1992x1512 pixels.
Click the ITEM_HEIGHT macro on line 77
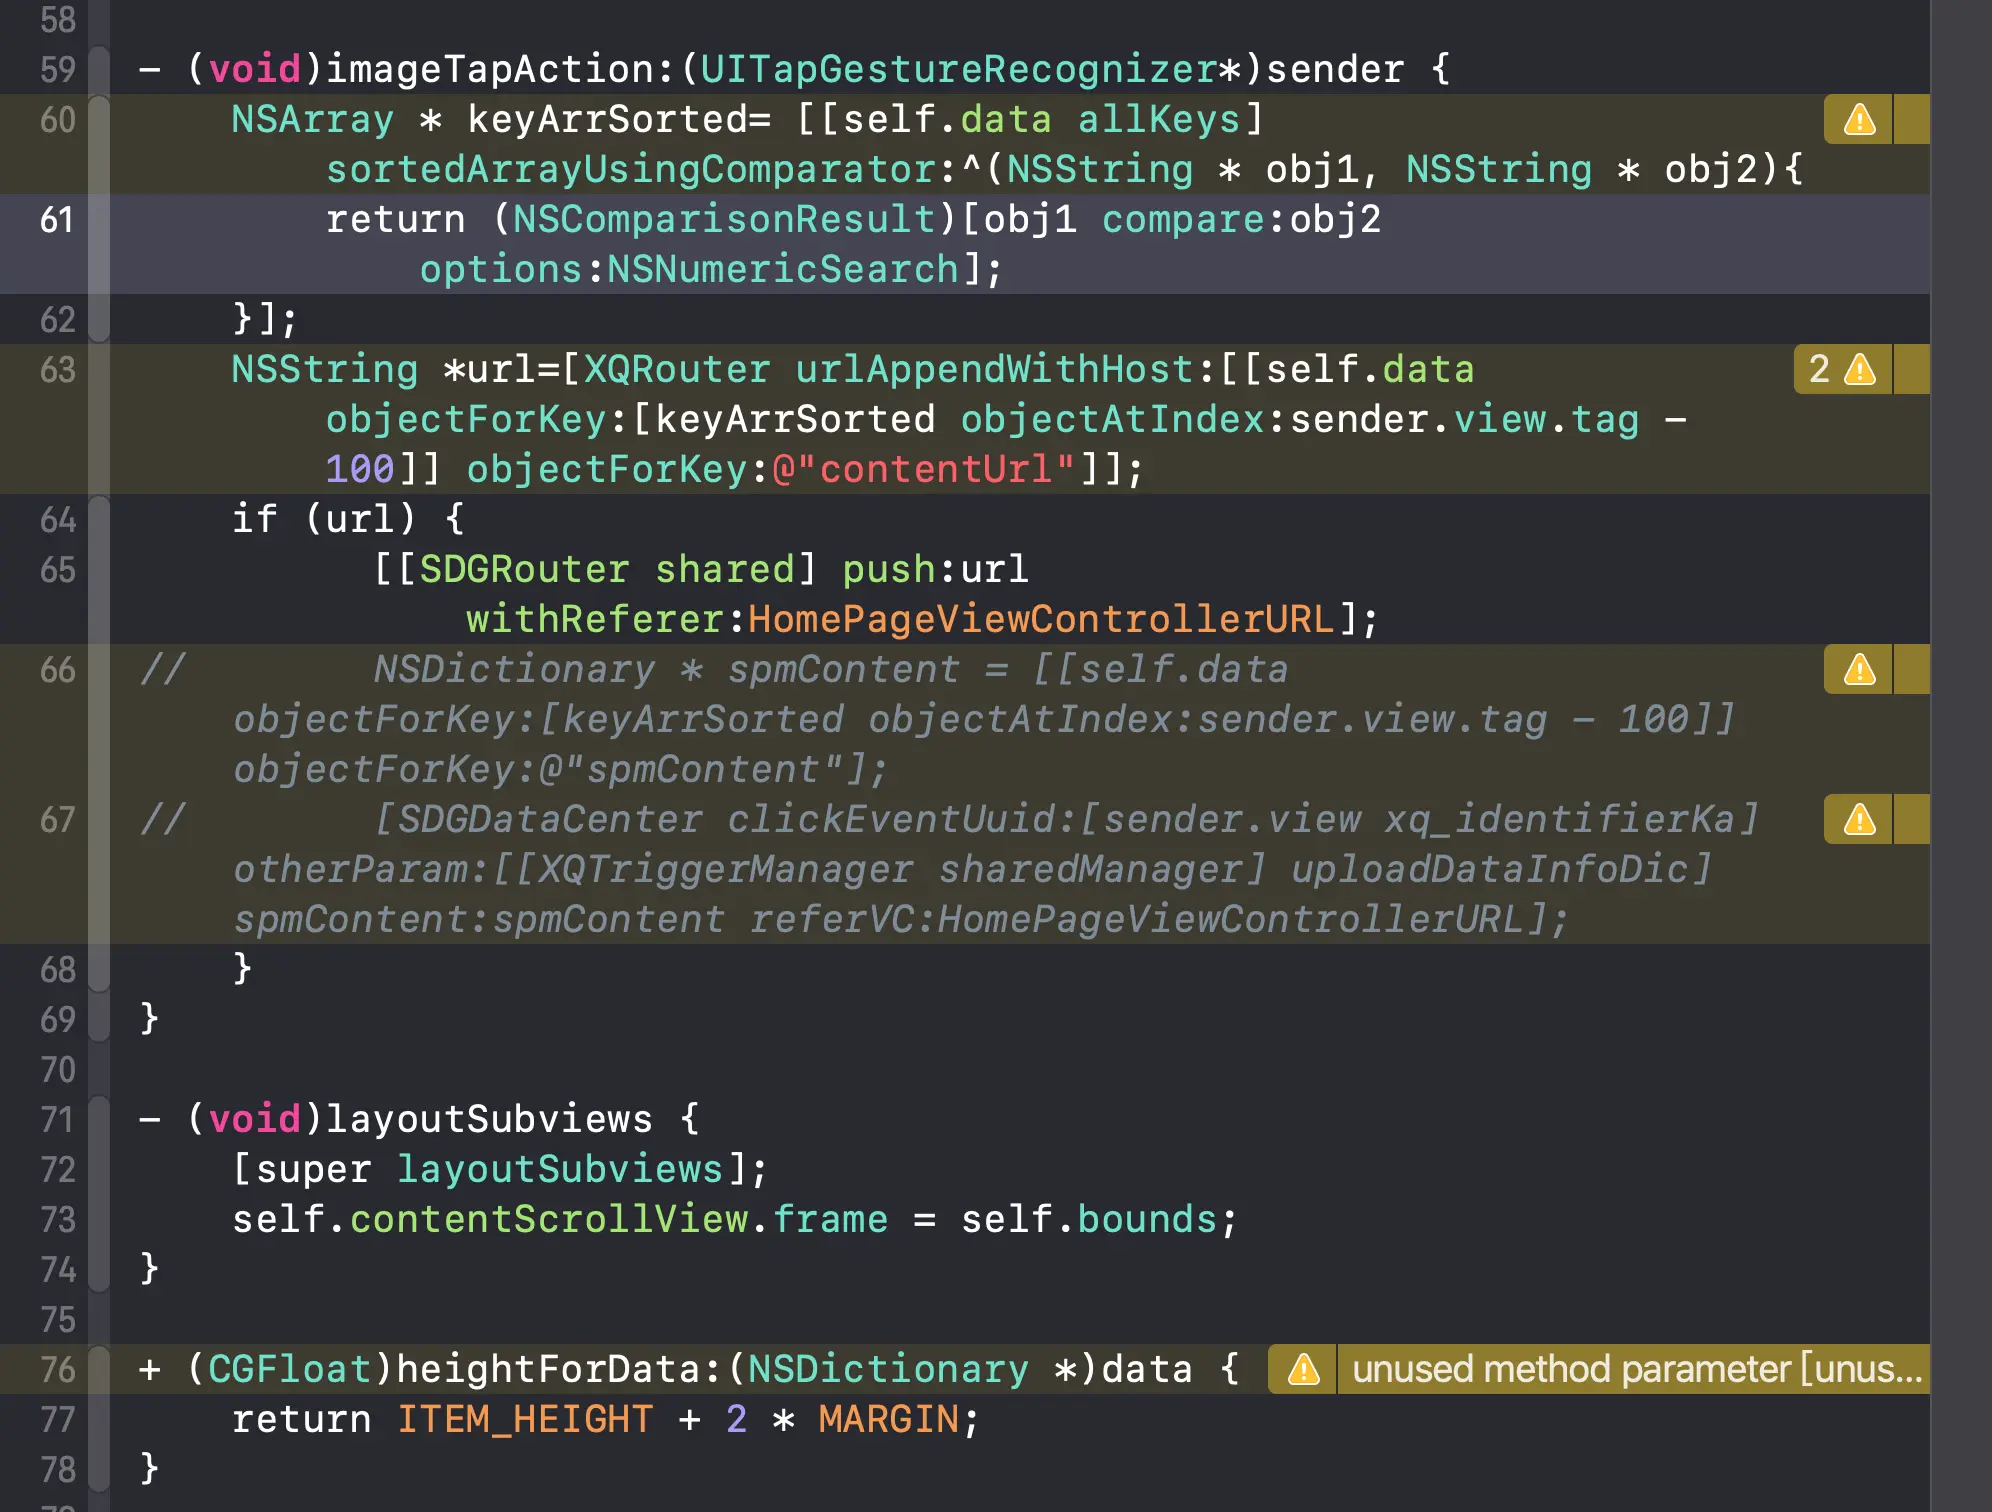pos(525,1420)
